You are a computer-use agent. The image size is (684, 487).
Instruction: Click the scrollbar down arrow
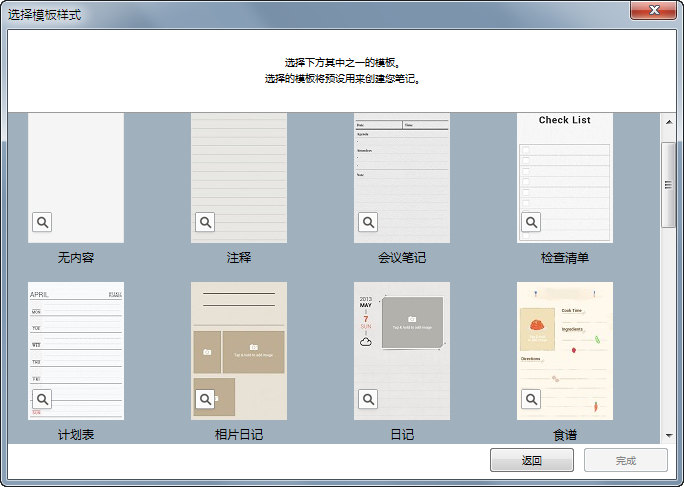click(x=669, y=435)
